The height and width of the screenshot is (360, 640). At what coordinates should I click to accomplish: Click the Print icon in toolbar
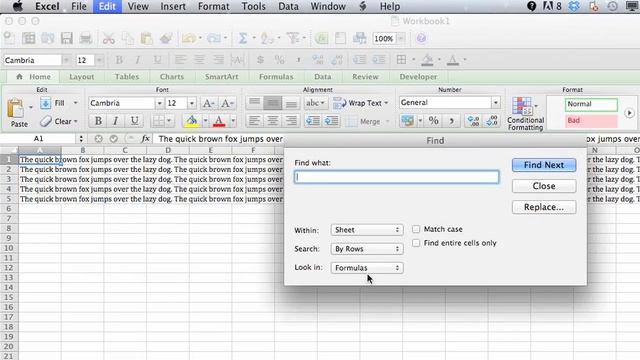click(x=86, y=38)
